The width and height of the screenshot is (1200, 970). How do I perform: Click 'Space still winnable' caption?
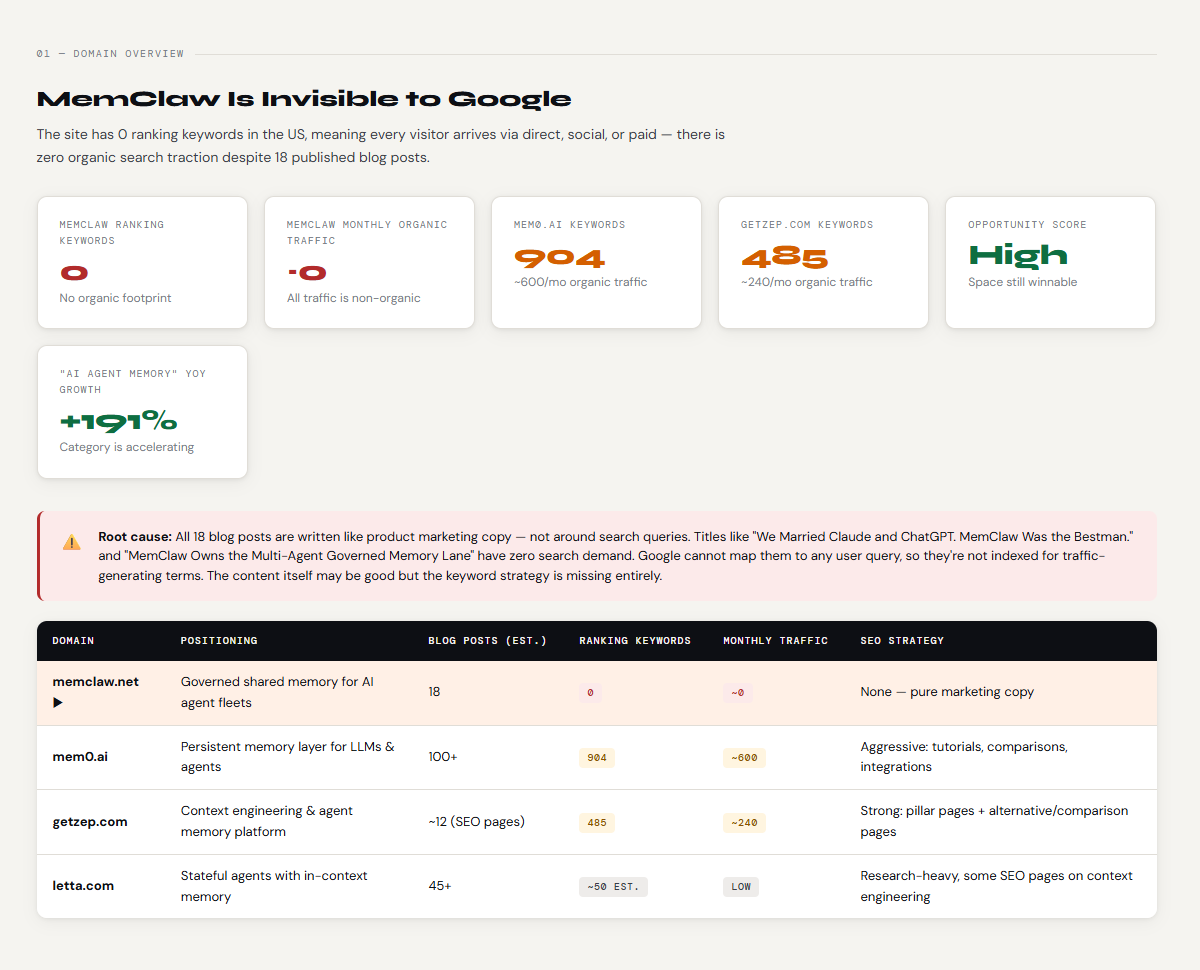tap(1022, 282)
